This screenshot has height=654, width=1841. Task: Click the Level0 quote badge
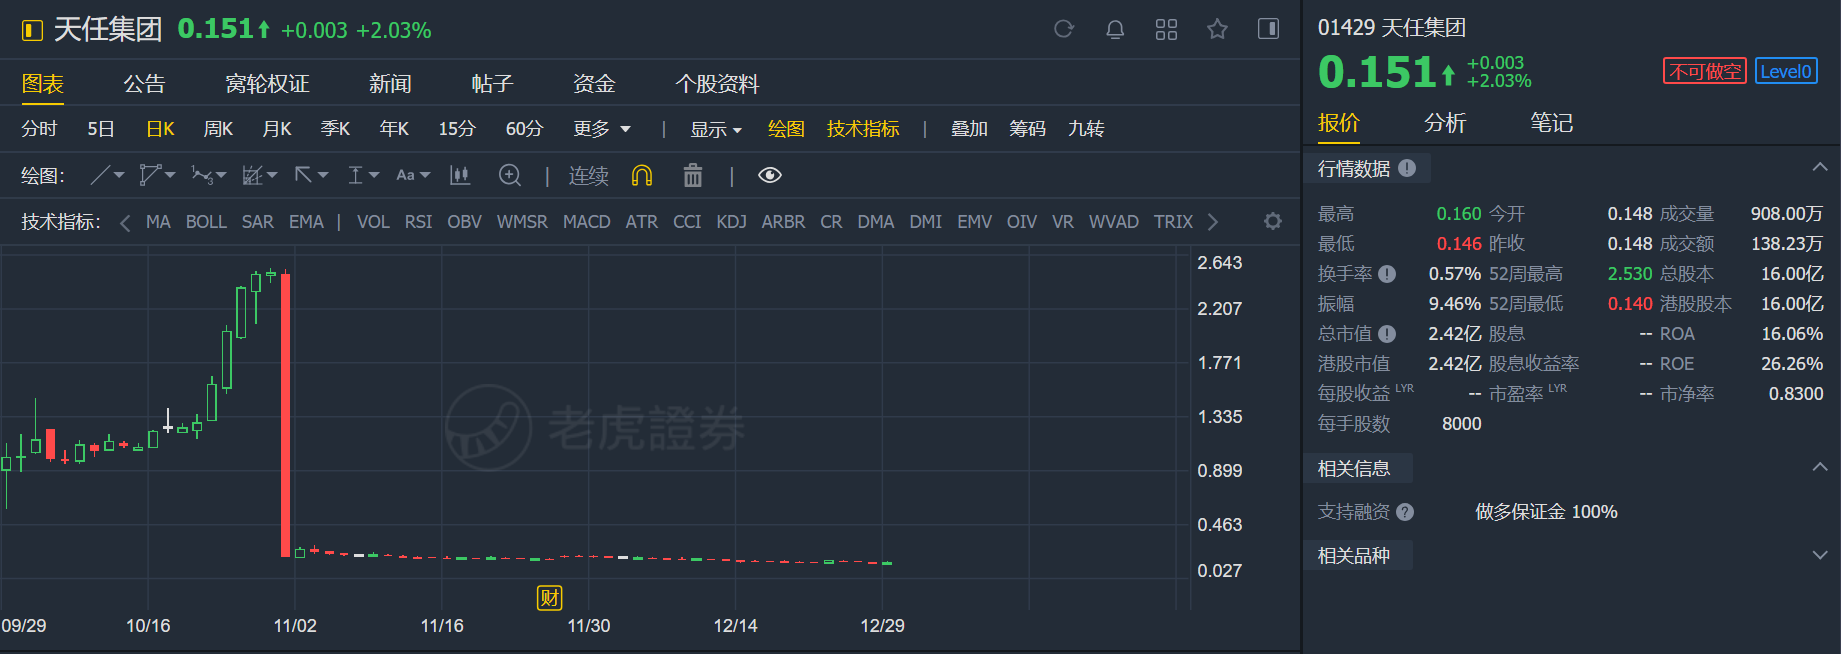pos(1786,71)
